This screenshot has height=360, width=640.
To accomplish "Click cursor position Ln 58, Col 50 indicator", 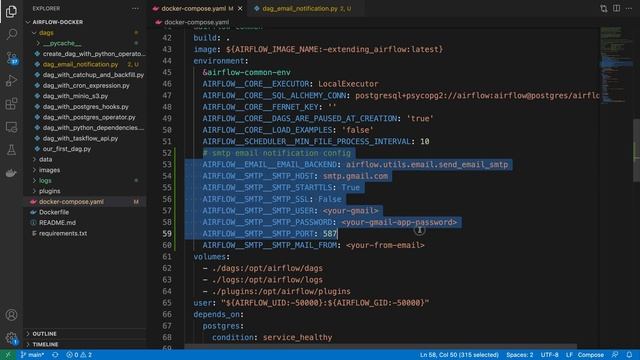I will pos(459,355).
